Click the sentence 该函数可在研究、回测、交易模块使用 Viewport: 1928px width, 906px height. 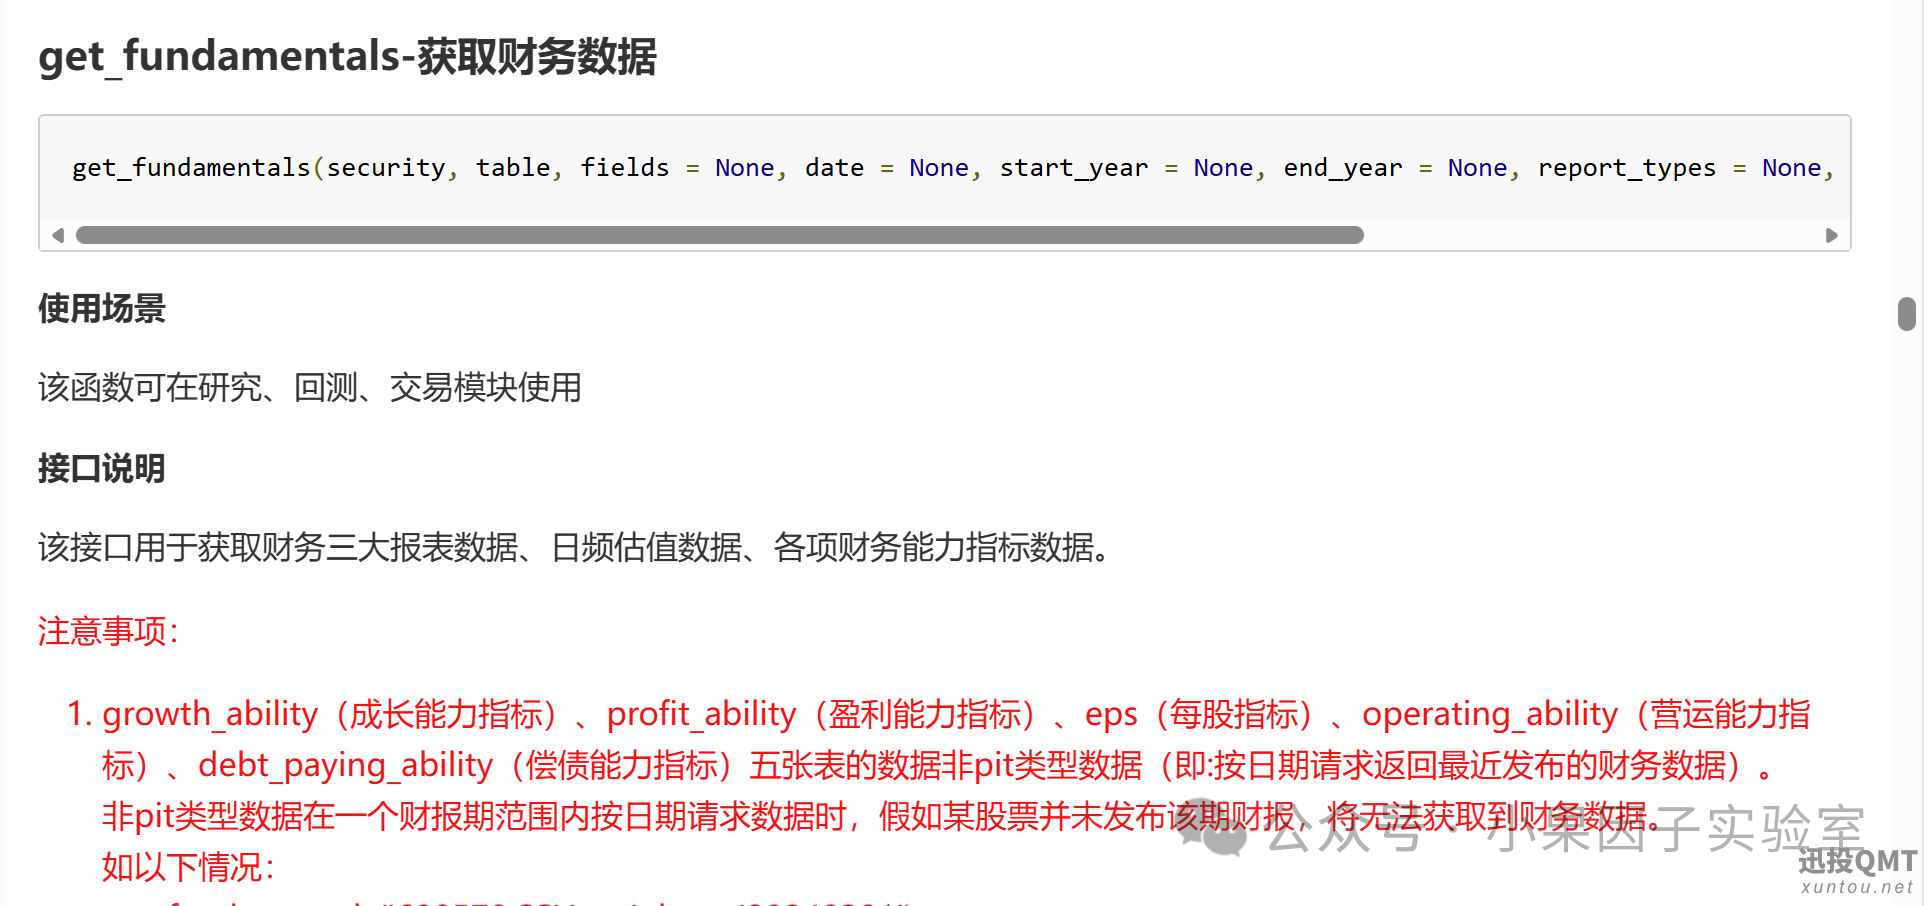(x=310, y=387)
